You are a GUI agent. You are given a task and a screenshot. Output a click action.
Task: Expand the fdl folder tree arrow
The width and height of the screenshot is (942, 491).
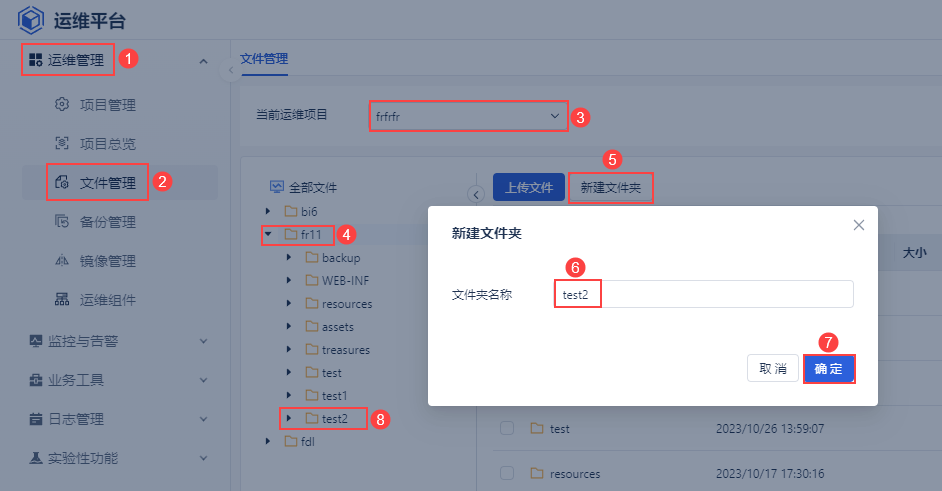click(x=267, y=441)
